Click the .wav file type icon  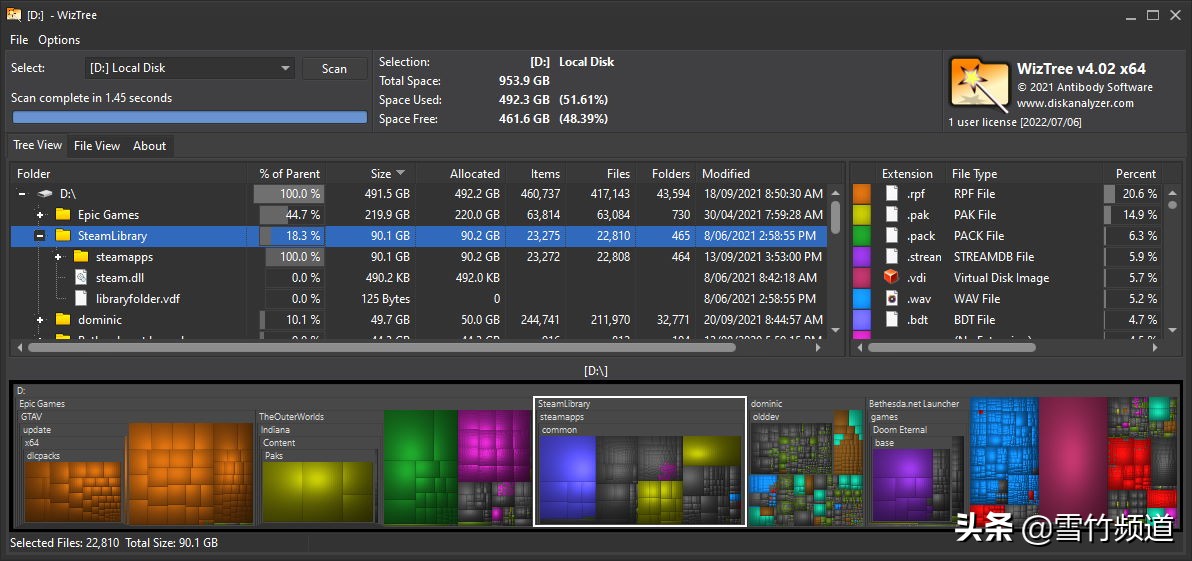pos(891,299)
